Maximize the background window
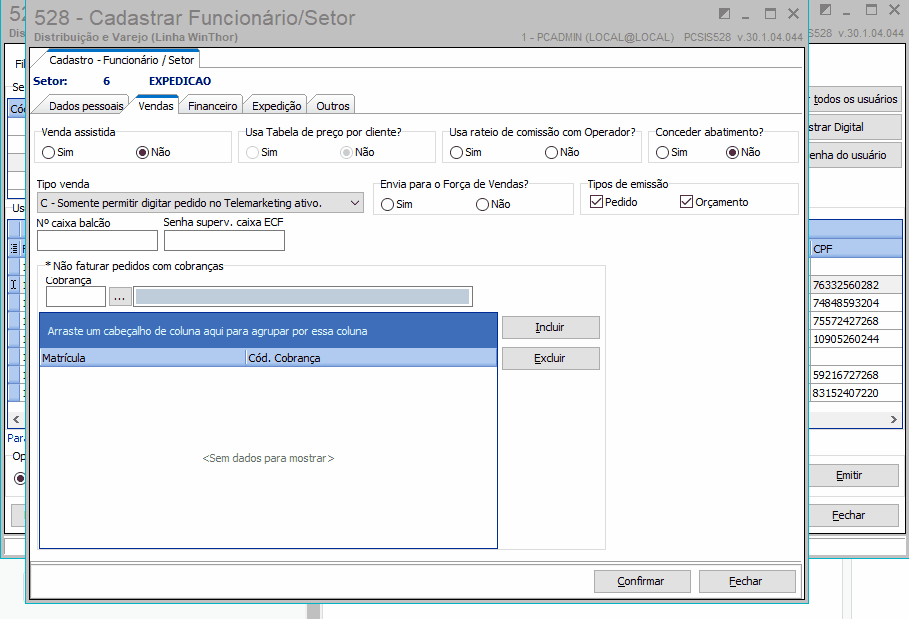The image size is (909, 619). (871, 10)
